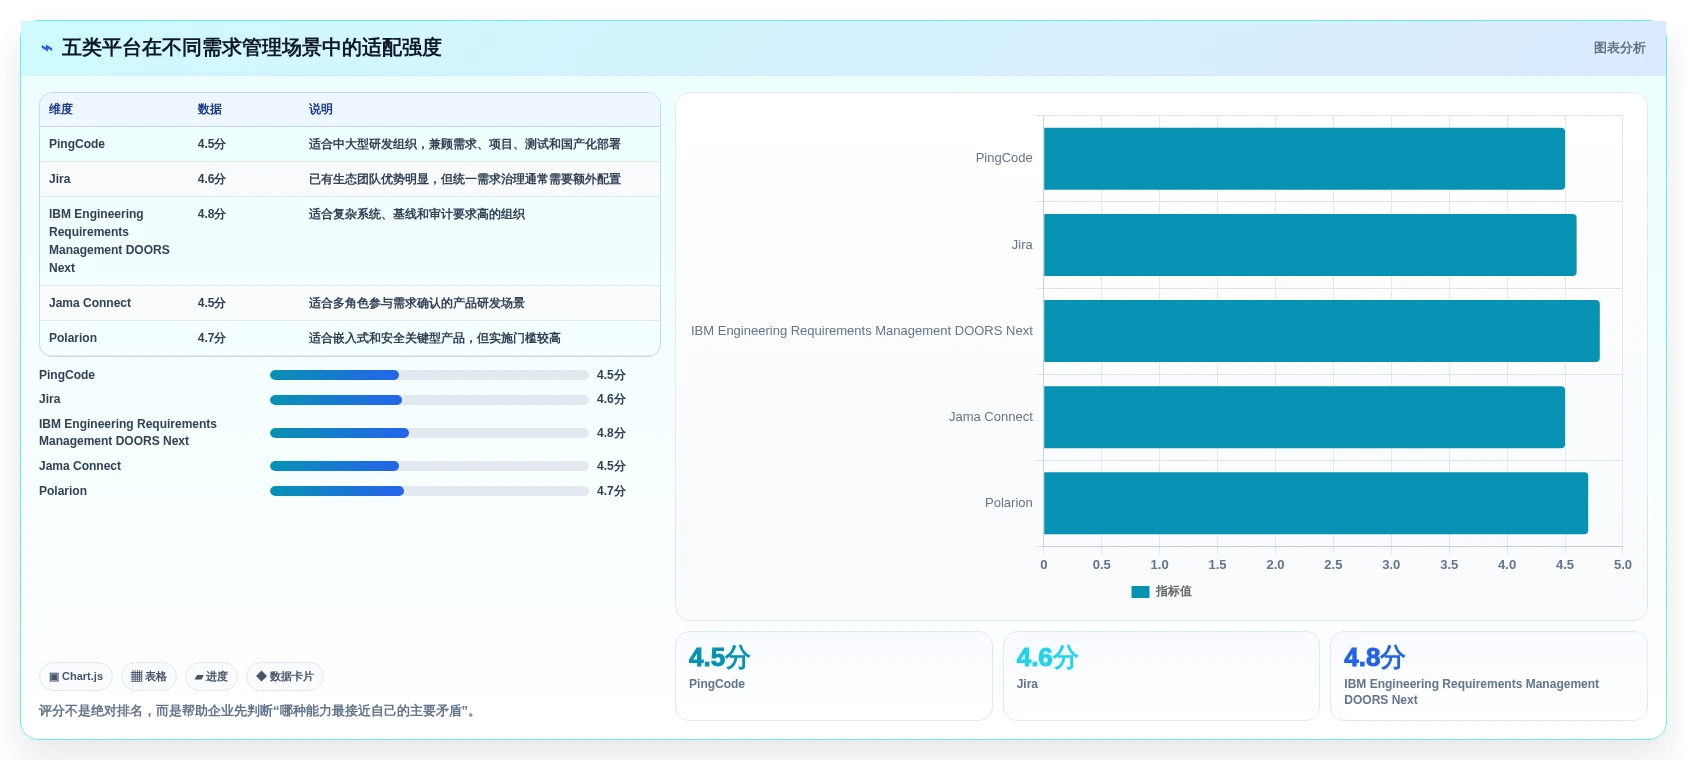Select the 进度 chip
1687x760 pixels.
(211, 677)
